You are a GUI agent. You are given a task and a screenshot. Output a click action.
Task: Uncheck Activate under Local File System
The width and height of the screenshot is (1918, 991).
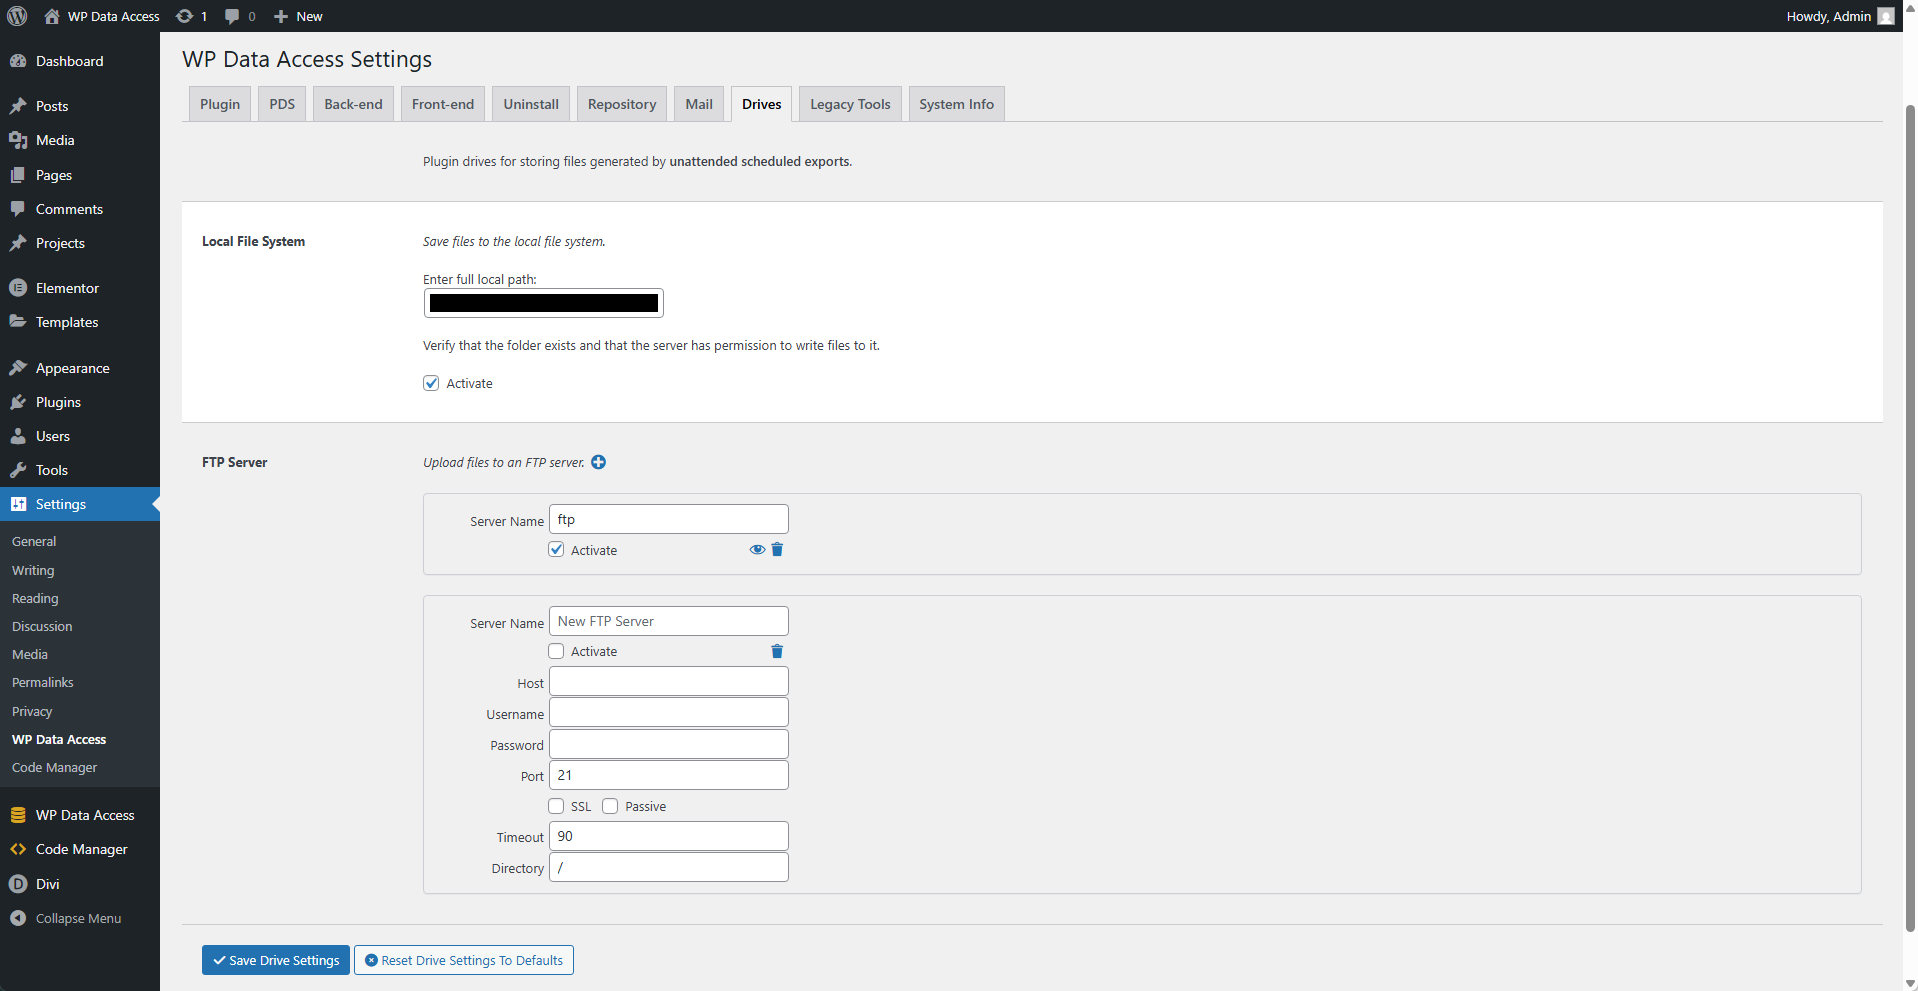point(430,383)
